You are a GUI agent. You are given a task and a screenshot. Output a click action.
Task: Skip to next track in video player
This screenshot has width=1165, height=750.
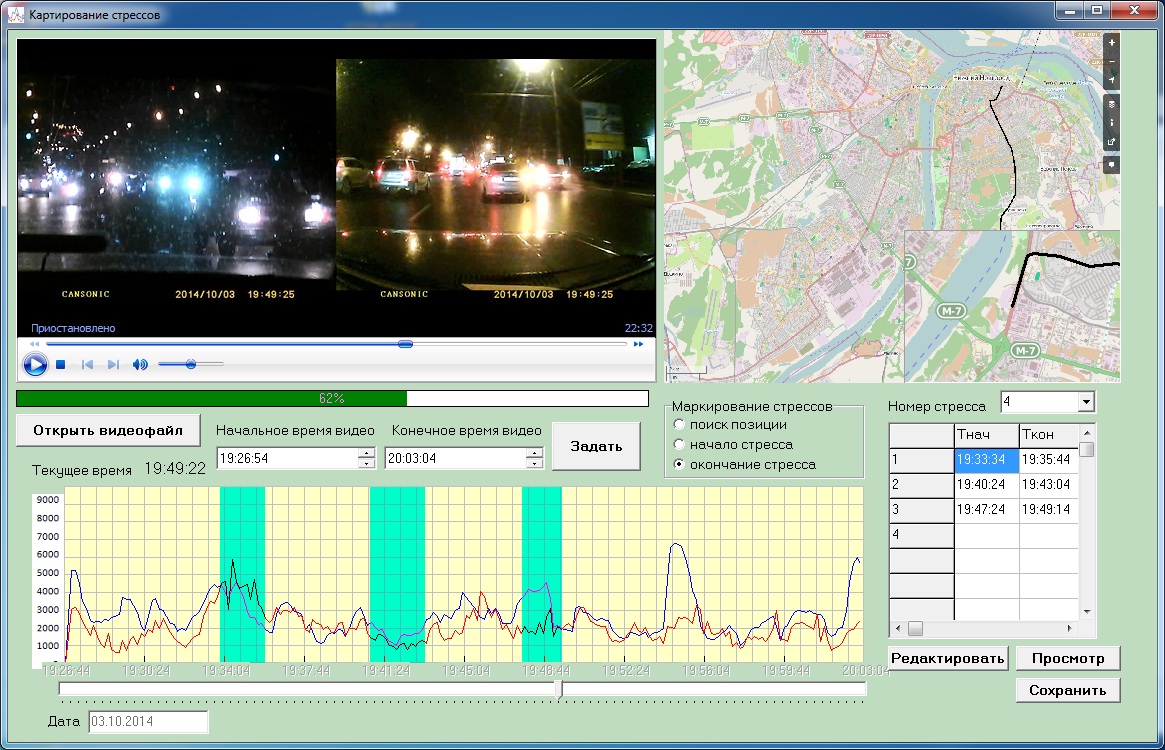point(113,365)
